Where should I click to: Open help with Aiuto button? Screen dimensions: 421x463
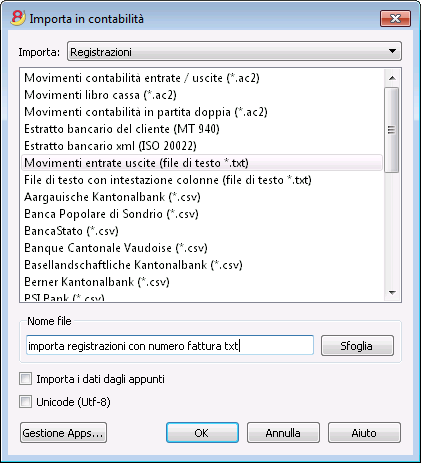[364, 433]
